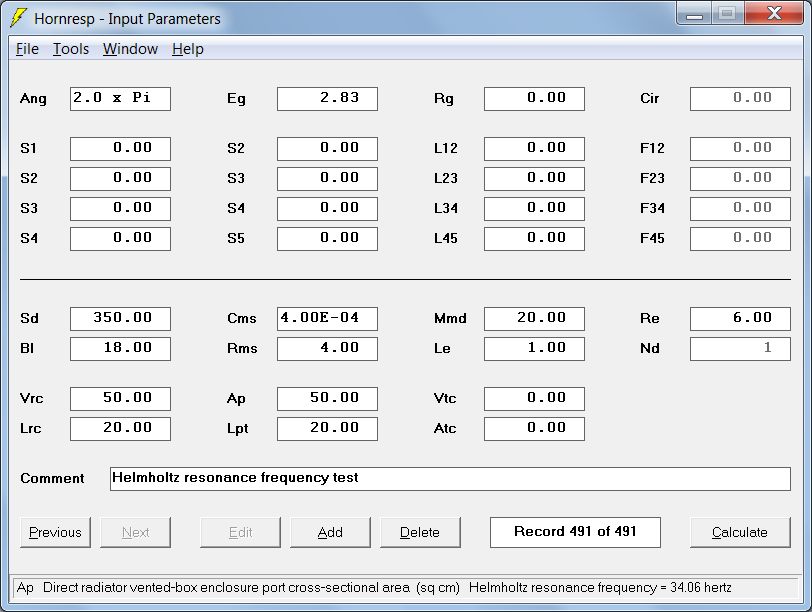Select the Lrc field with 20.00

[x=120, y=429]
